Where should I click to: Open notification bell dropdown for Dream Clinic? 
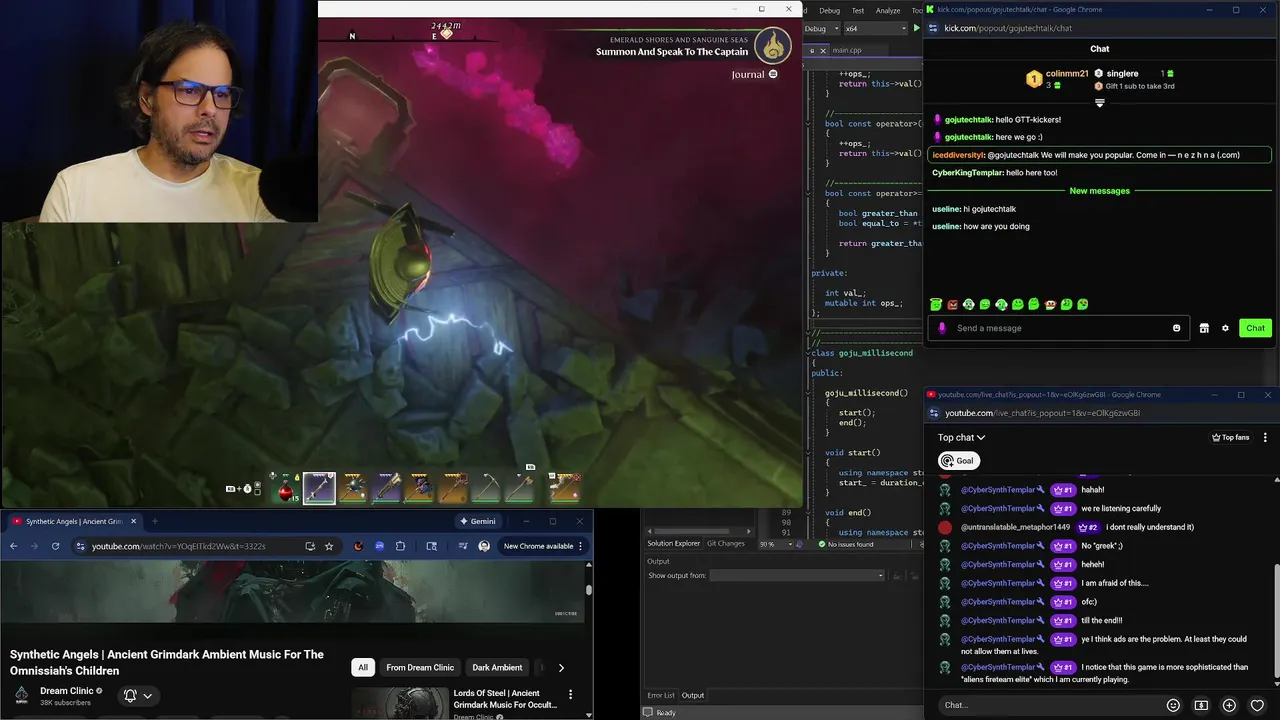(138, 695)
